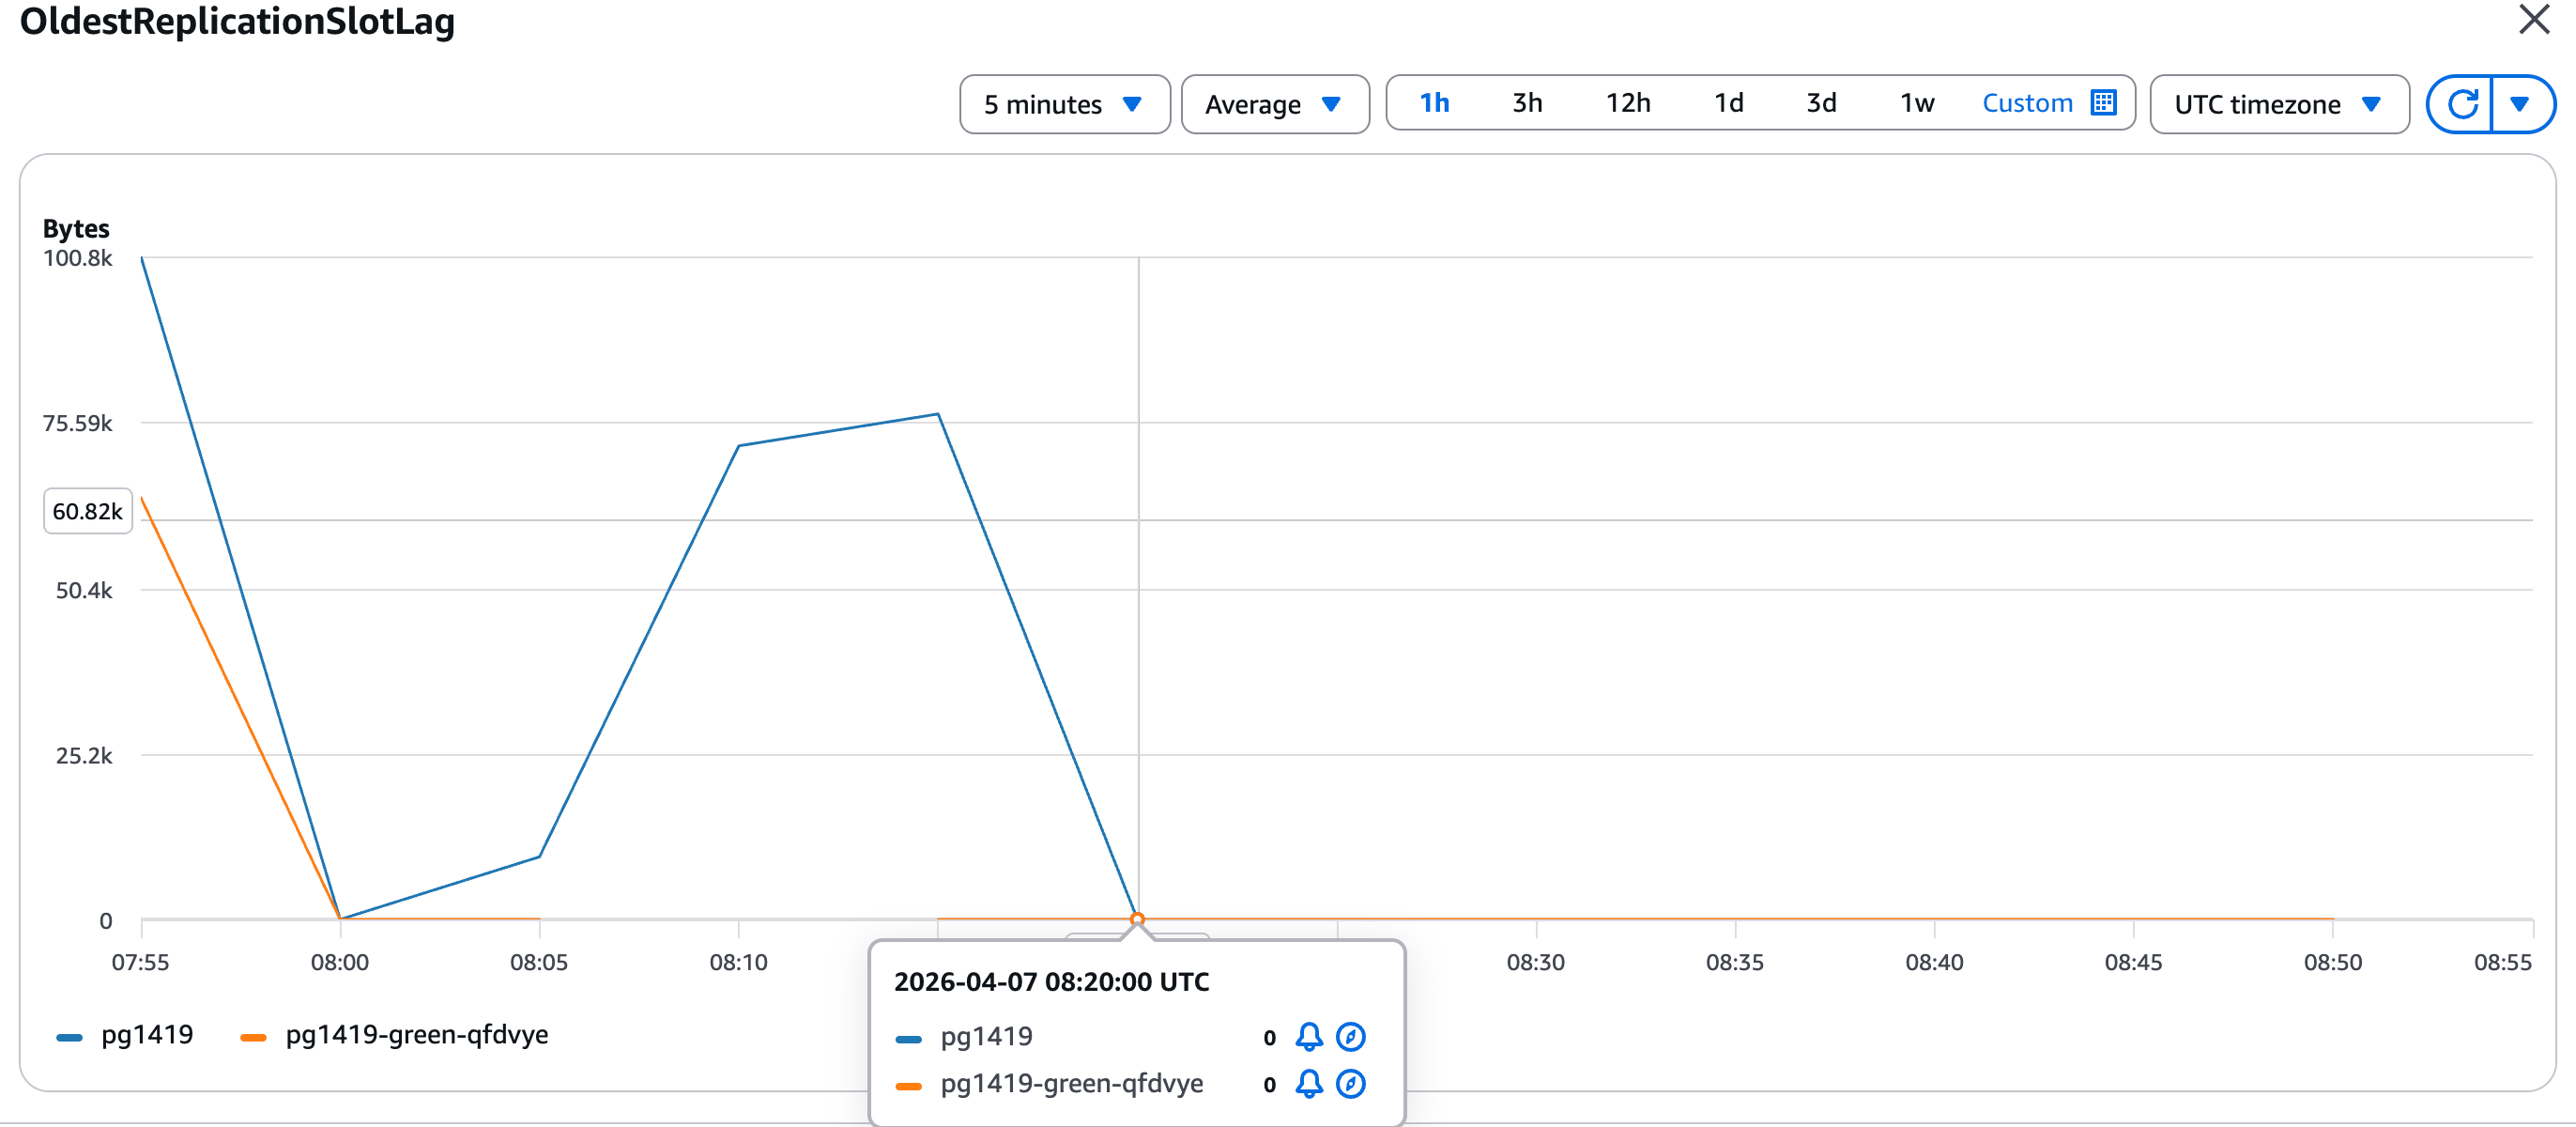Screen dimensions: 2576x1127
Task: Click the orange data point at 08:20
Action: point(1137,918)
